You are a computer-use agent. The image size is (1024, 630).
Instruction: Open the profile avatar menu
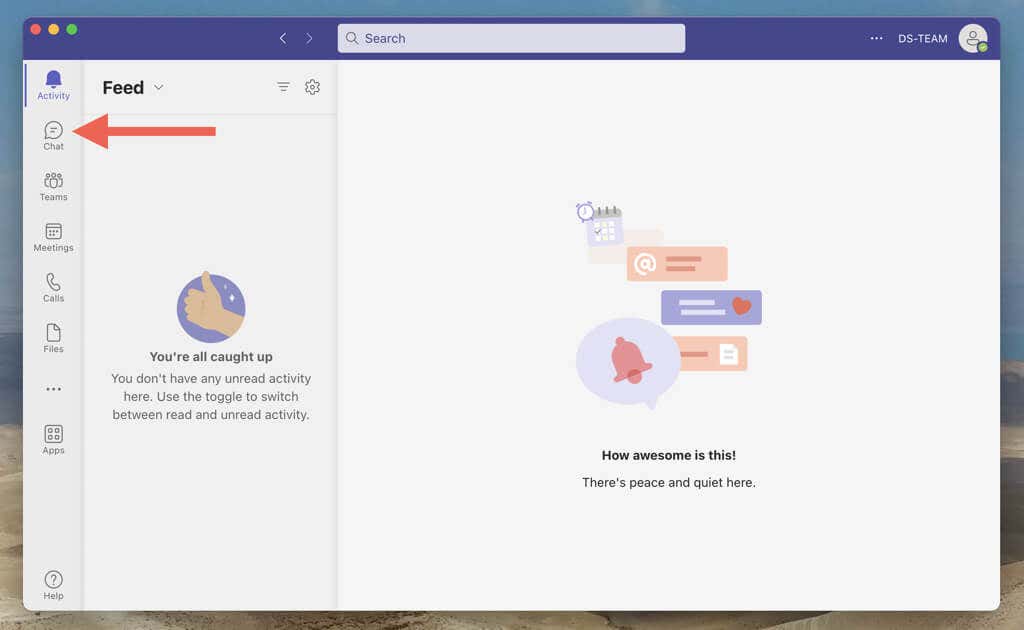click(x=972, y=38)
